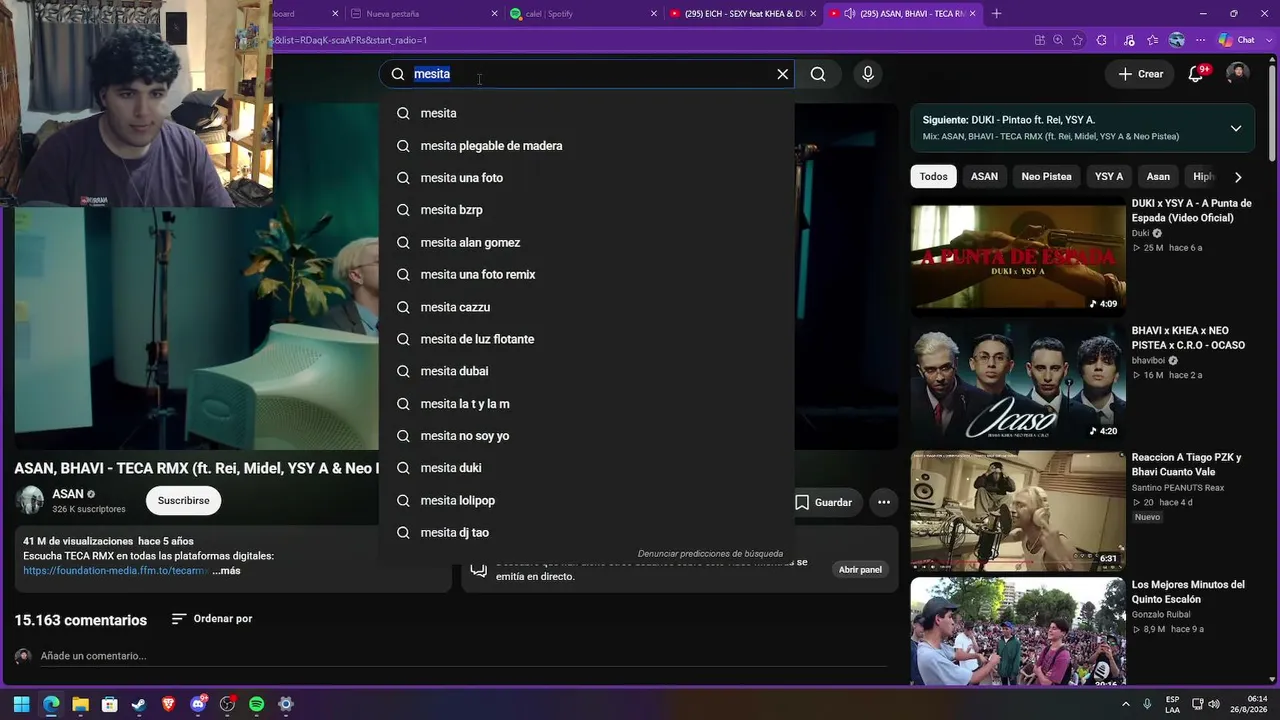Open Steam from the taskbar
1280x720 pixels.
139,704
